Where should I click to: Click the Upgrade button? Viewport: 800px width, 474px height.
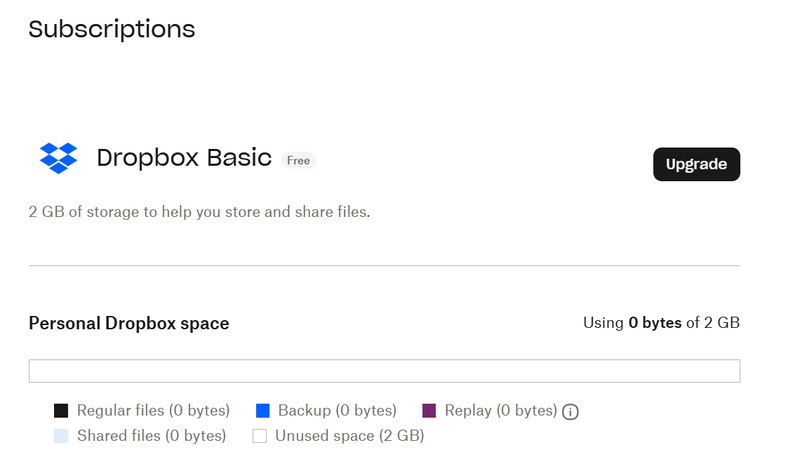click(x=696, y=164)
